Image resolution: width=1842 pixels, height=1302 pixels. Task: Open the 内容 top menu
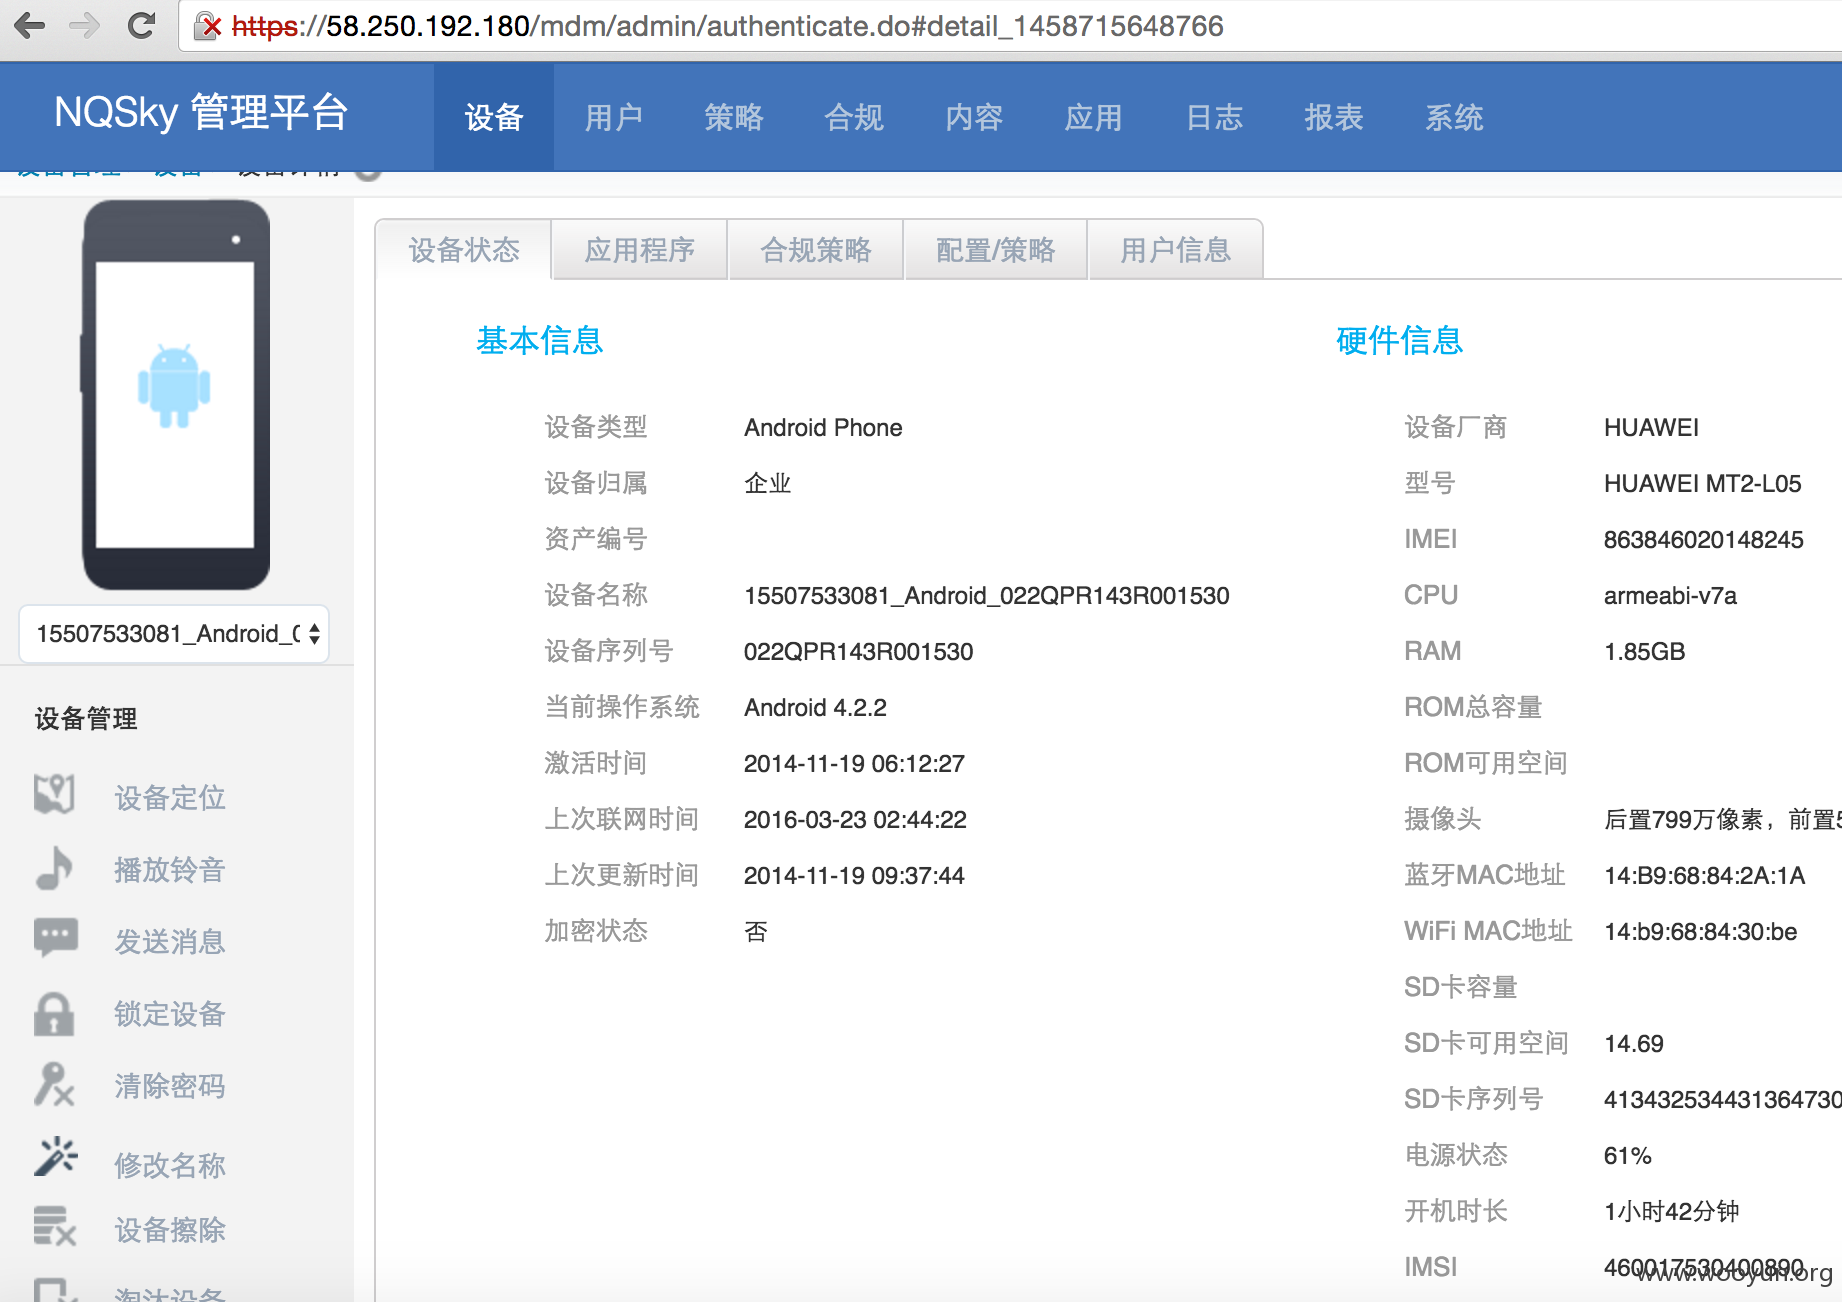click(x=974, y=117)
